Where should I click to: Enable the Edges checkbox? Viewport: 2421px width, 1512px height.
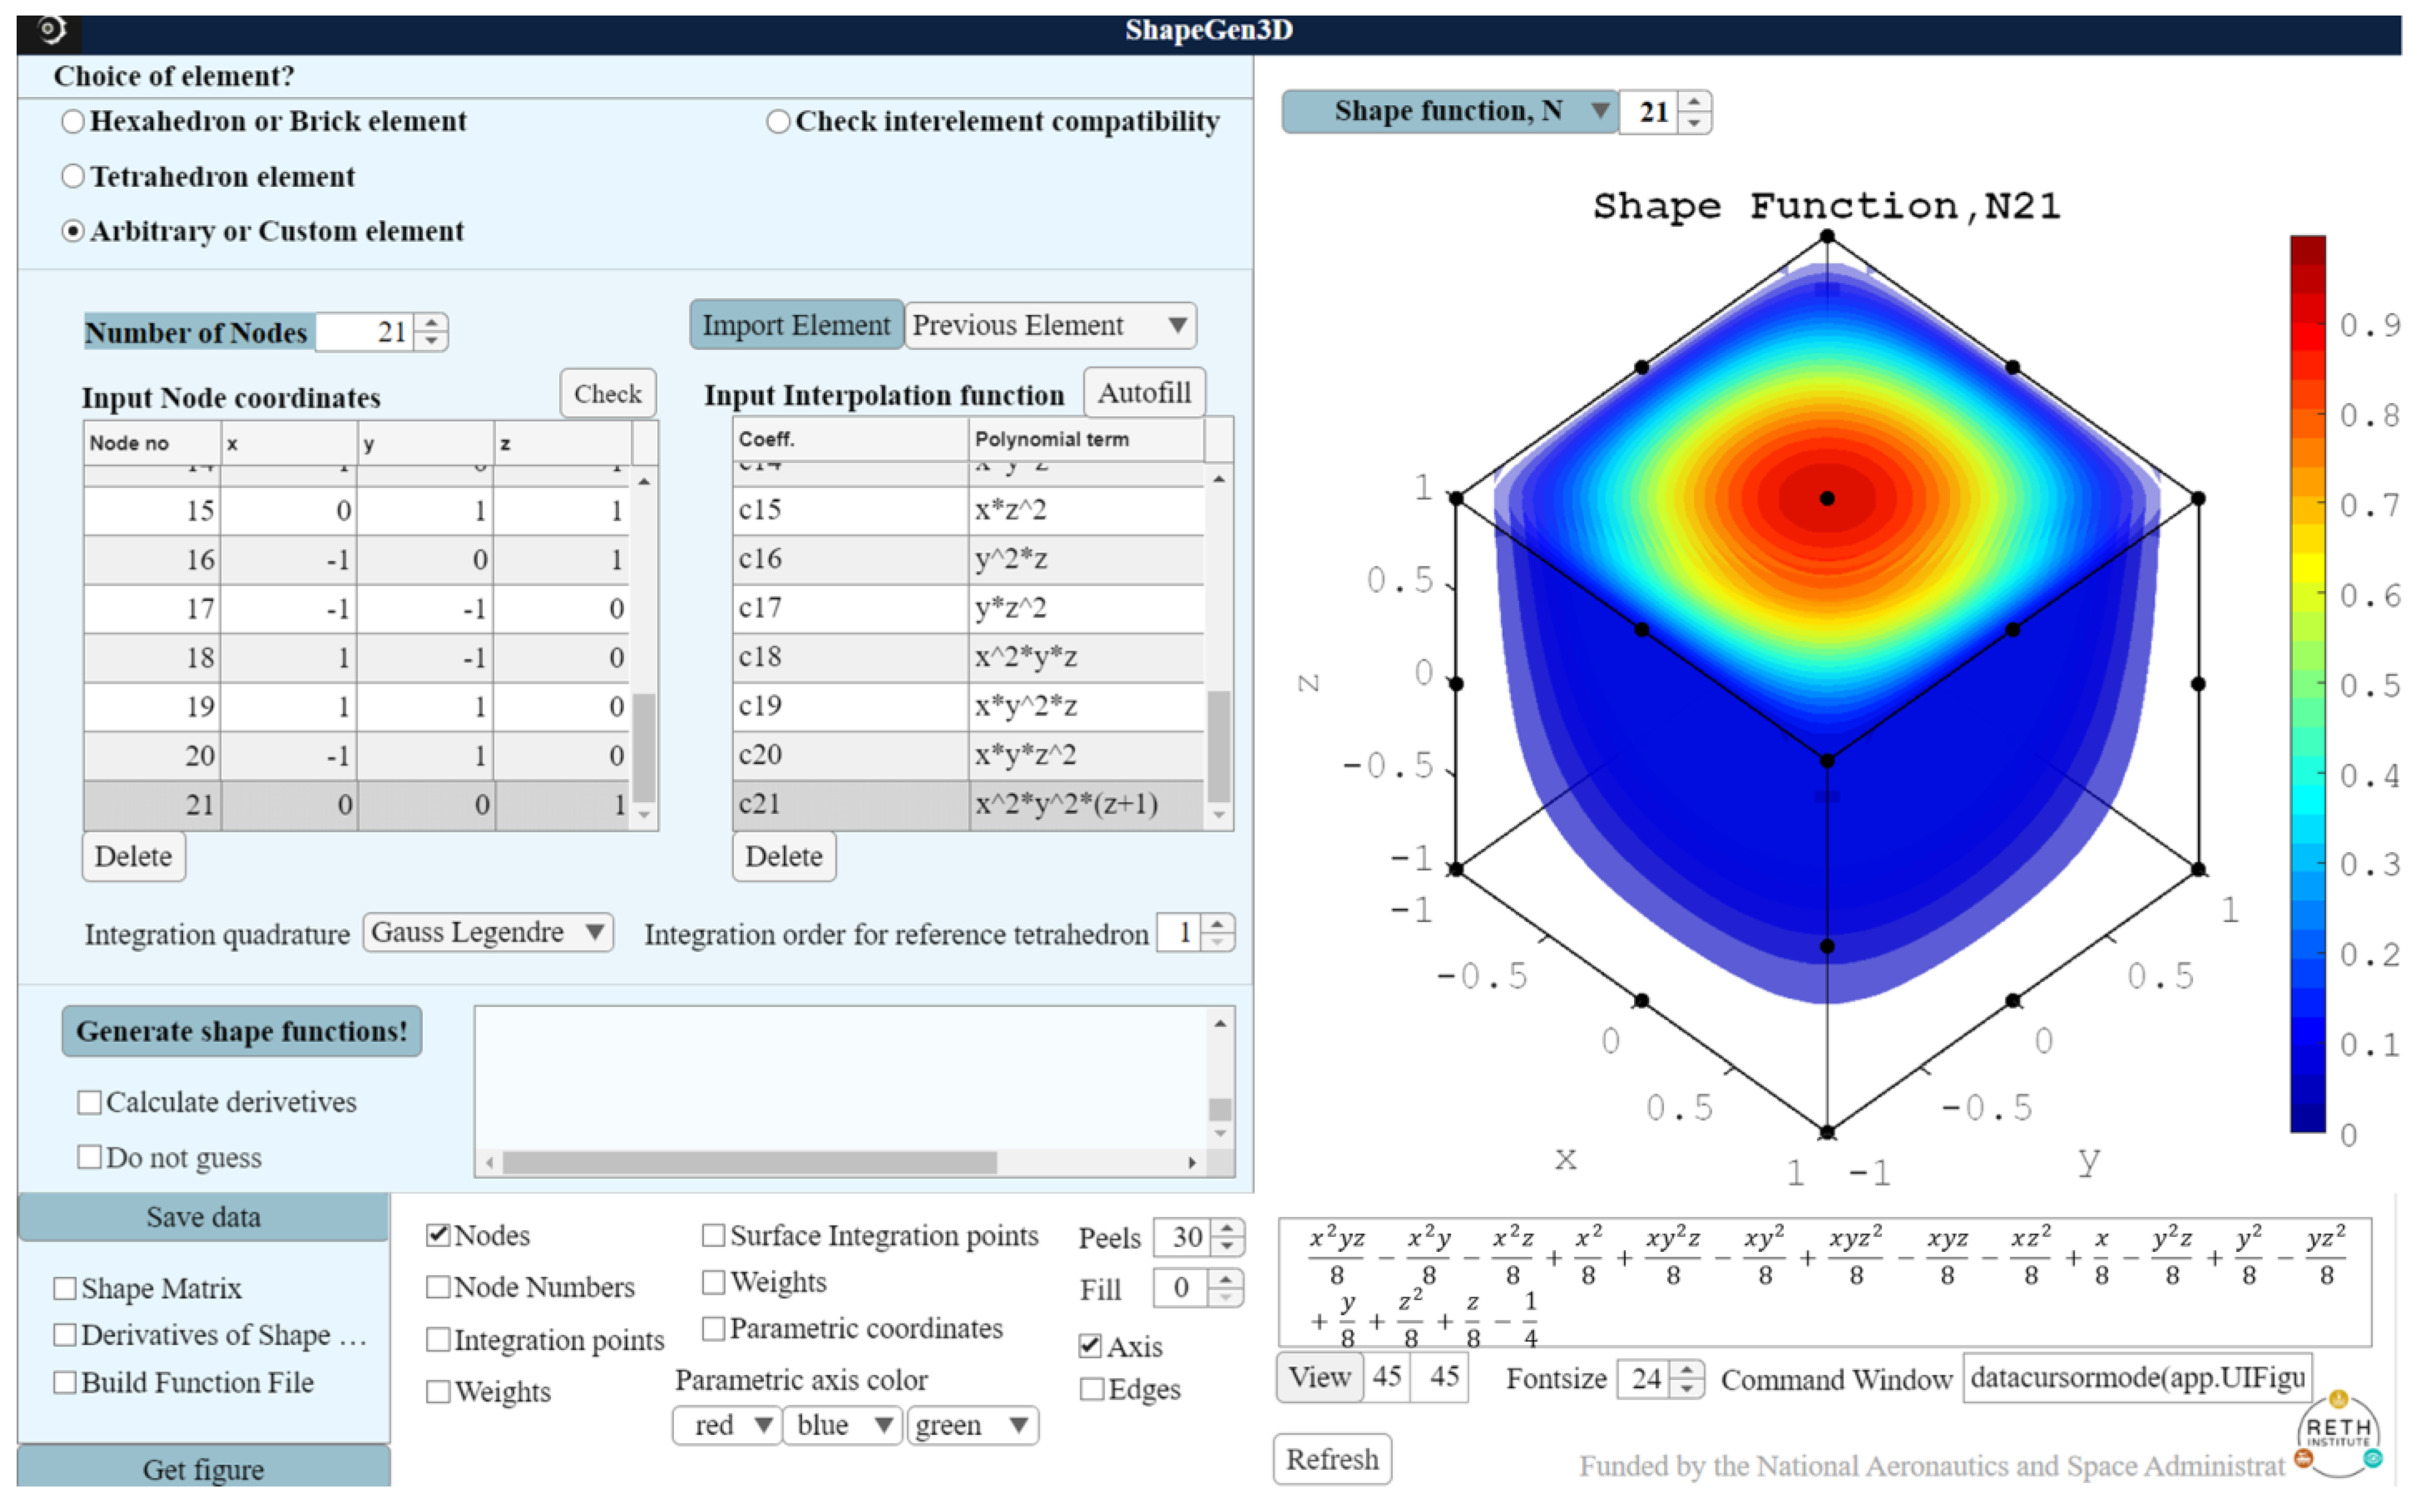[x=1092, y=1389]
